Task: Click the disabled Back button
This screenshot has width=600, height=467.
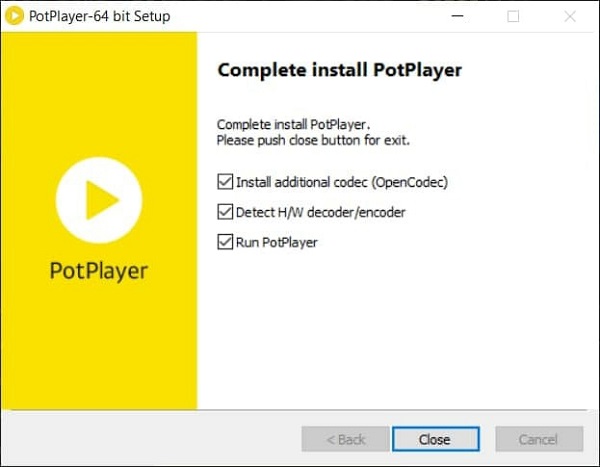Action: [x=346, y=439]
